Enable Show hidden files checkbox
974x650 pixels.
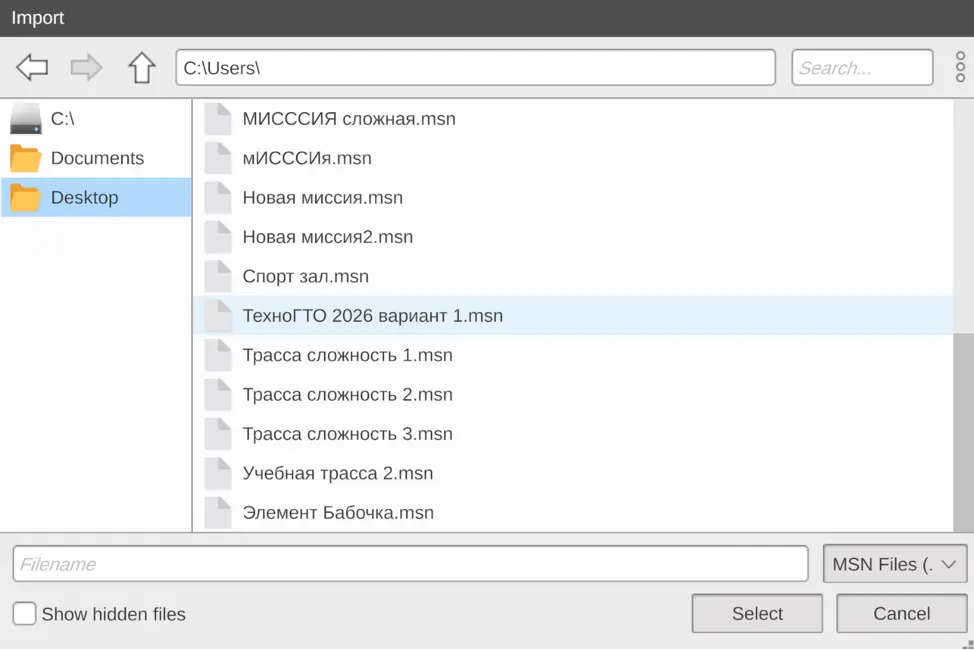[24, 614]
